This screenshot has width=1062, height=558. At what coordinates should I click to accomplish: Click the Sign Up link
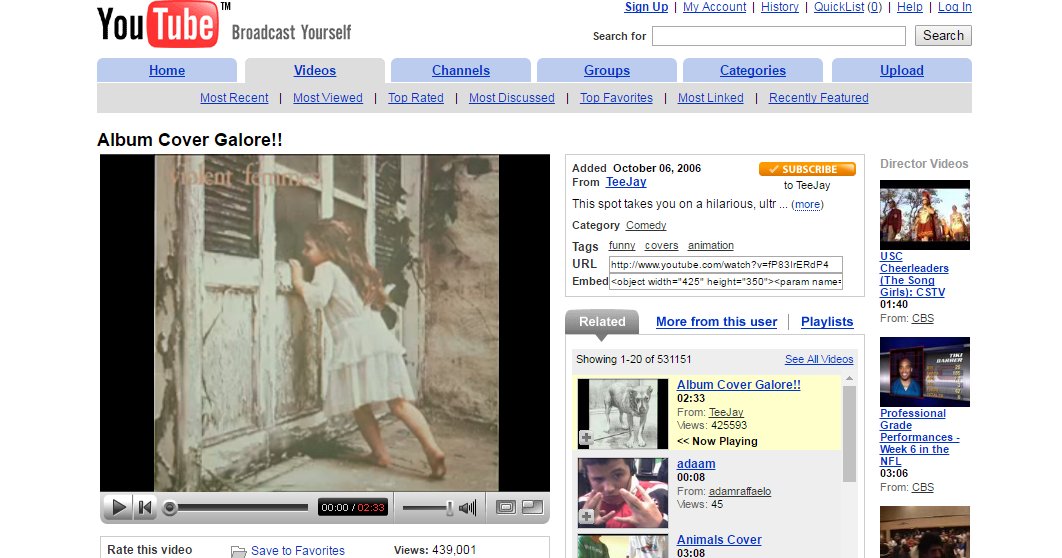646,7
